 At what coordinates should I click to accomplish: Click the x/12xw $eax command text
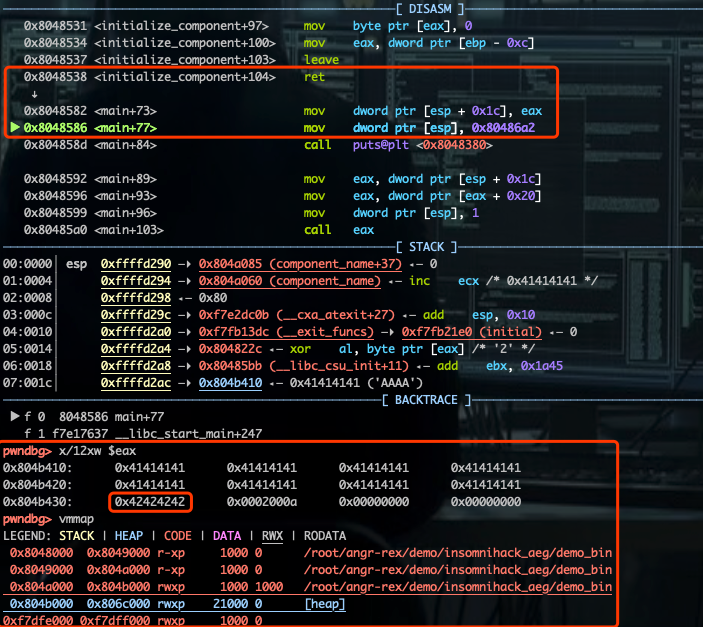(97, 451)
